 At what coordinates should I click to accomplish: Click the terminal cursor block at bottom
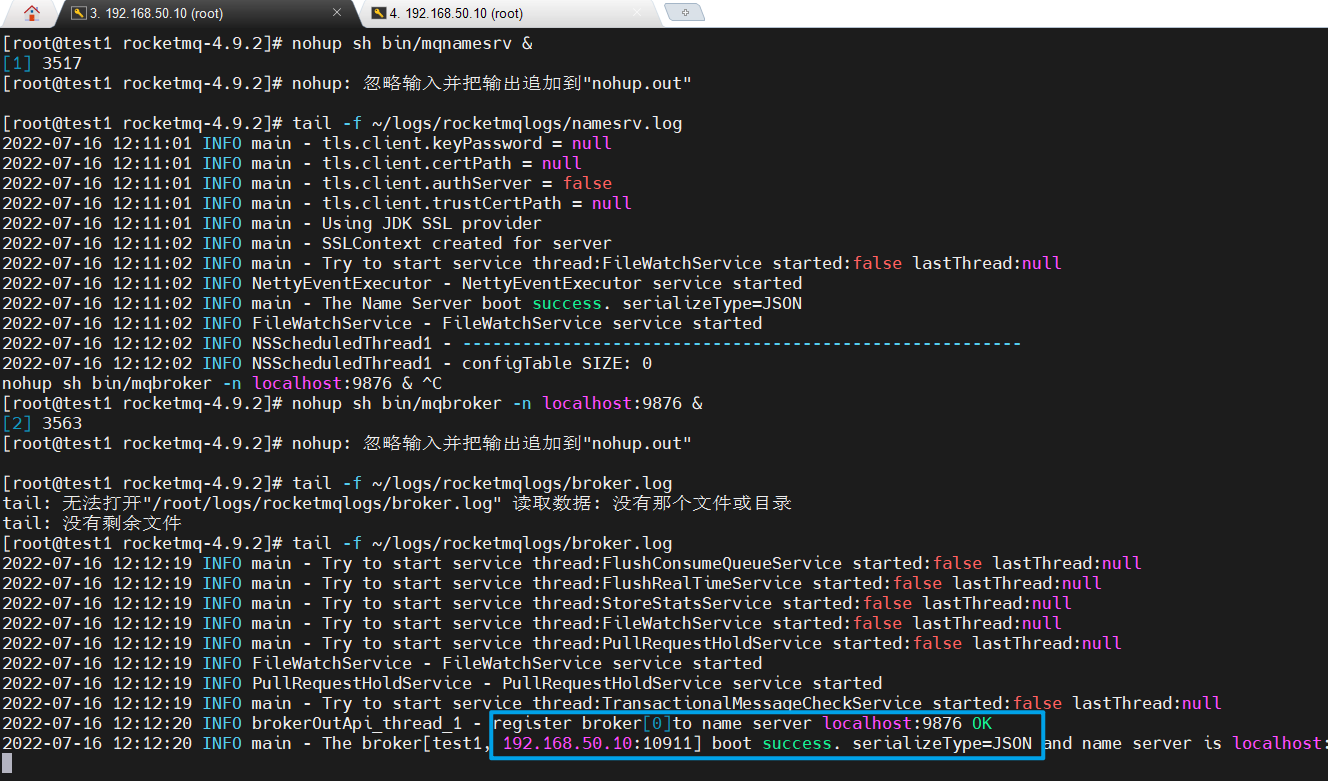pyautogui.click(x=7, y=763)
